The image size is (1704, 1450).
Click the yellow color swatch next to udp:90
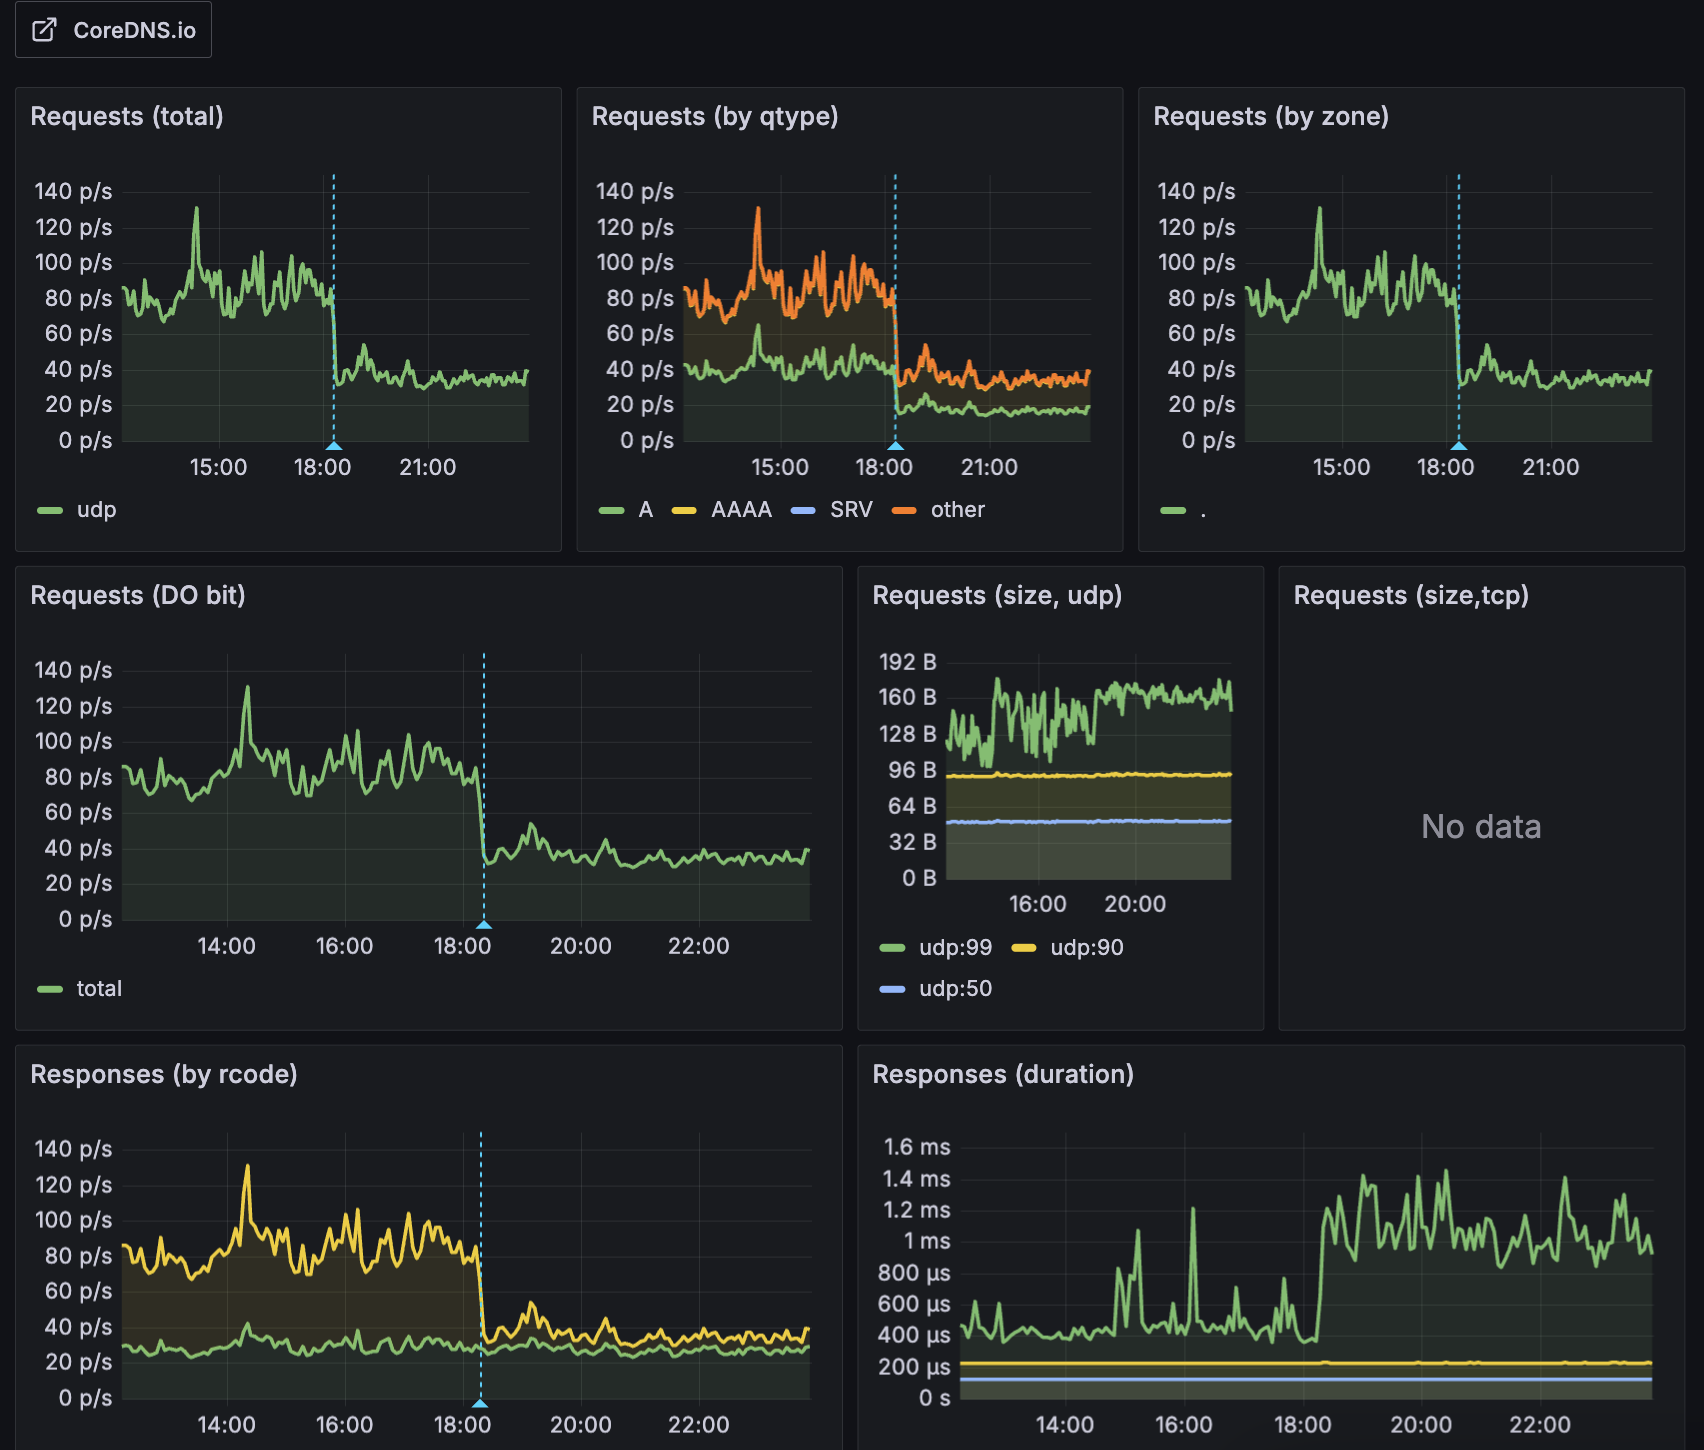pos(1026,947)
